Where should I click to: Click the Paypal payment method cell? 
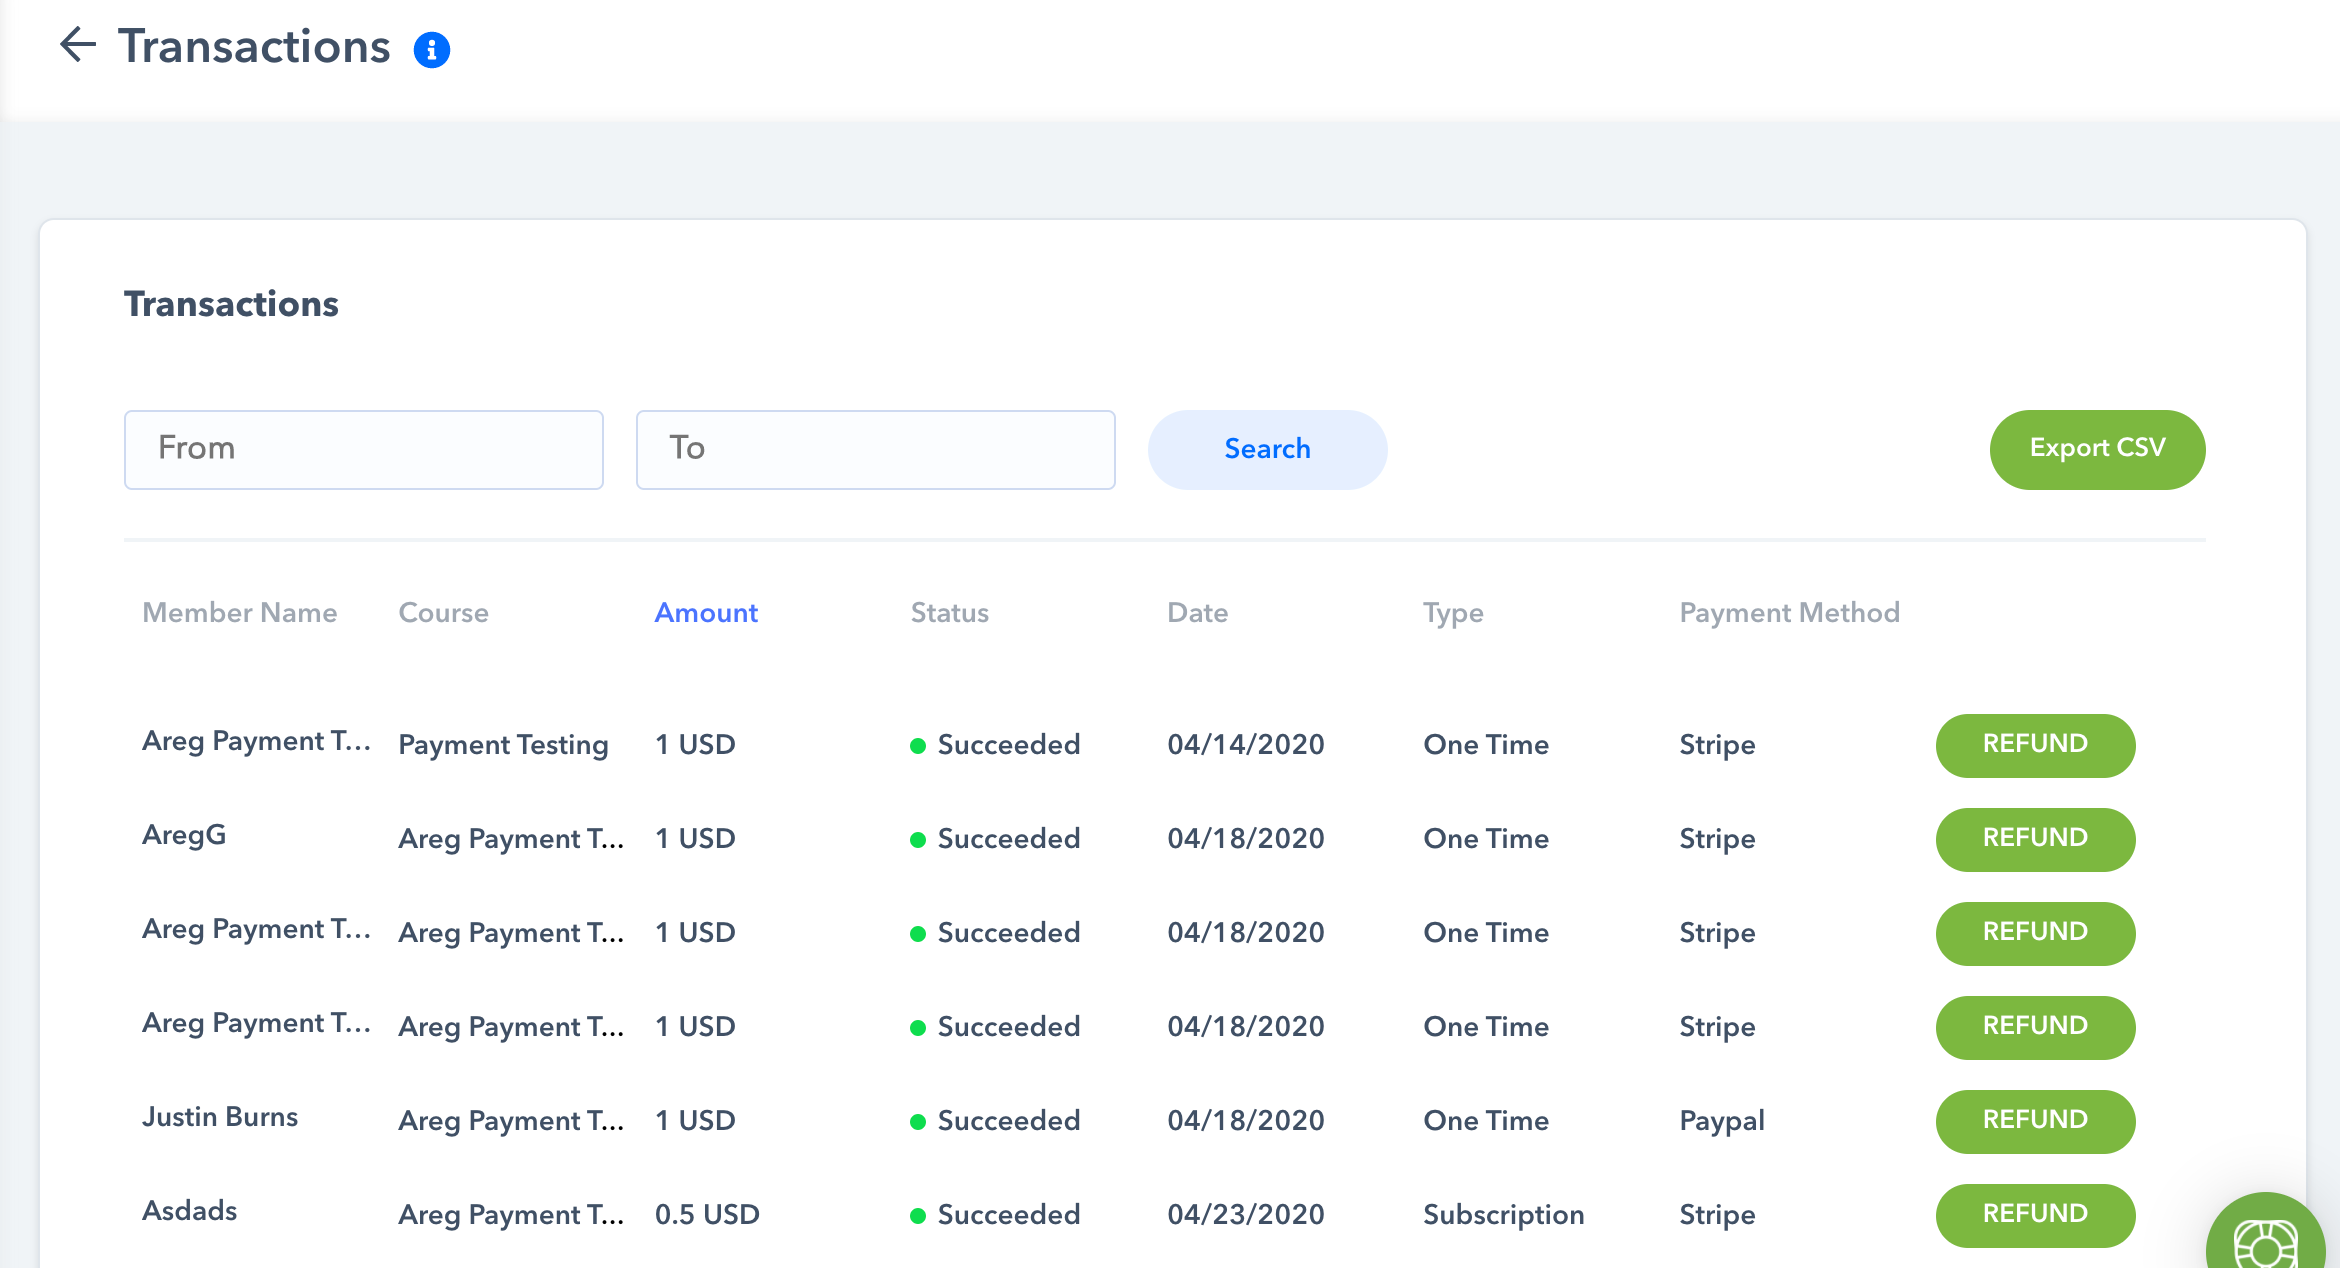tap(1722, 1121)
